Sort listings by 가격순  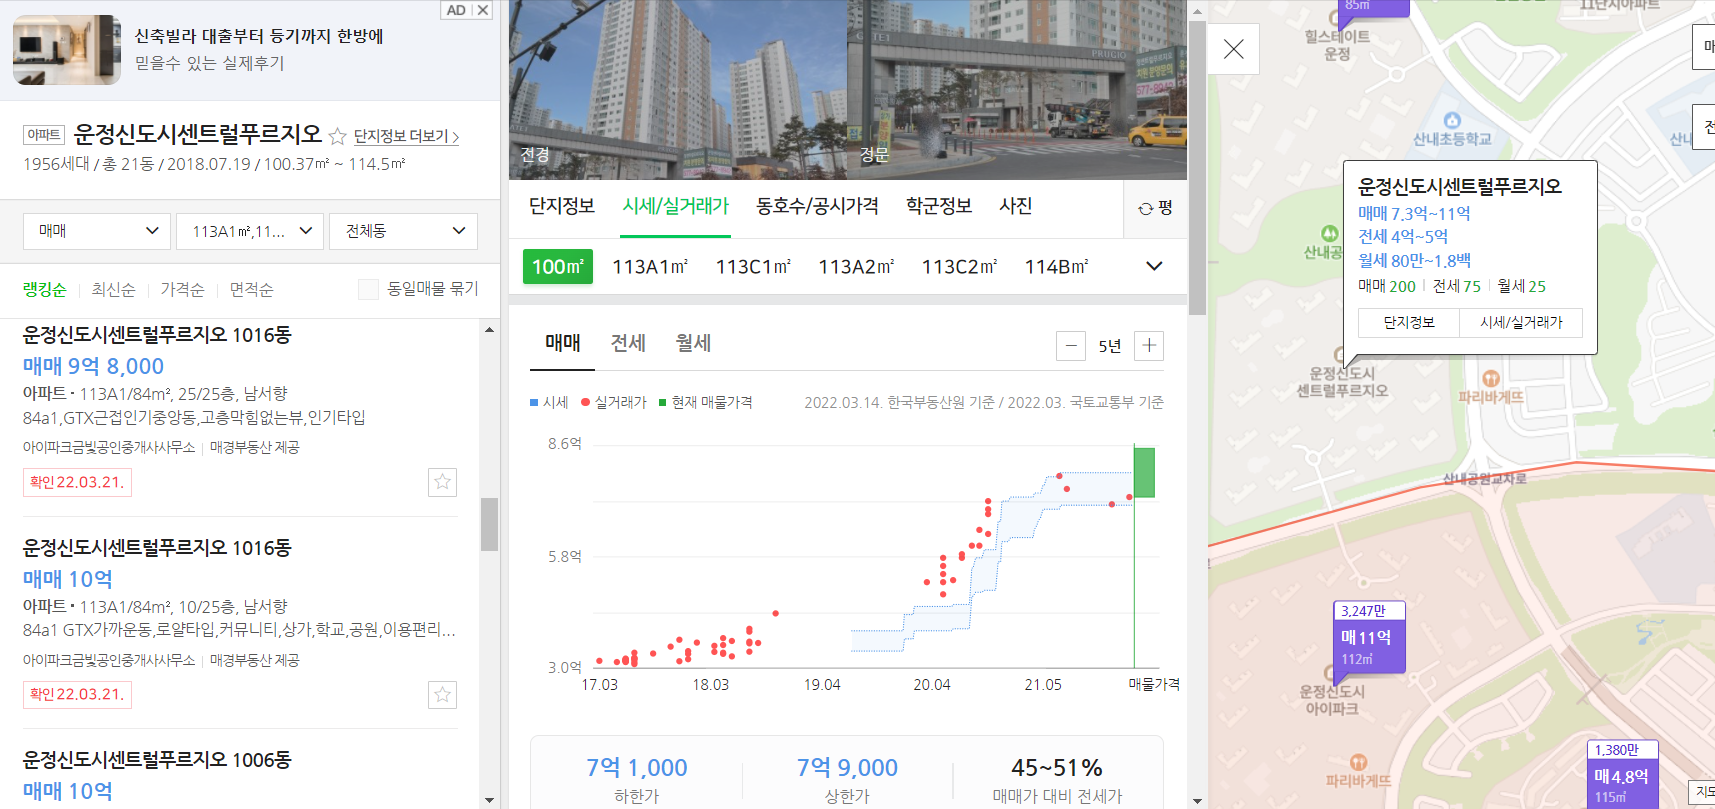coord(182,289)
